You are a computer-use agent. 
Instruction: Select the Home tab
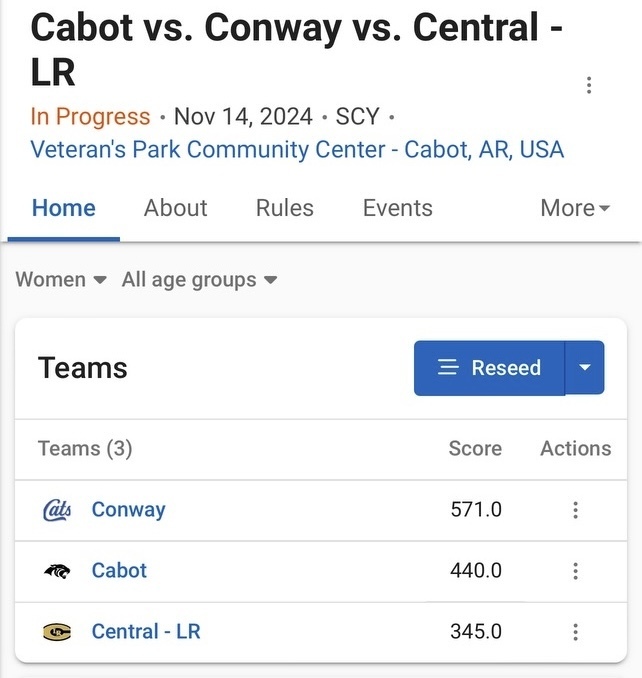64,208
